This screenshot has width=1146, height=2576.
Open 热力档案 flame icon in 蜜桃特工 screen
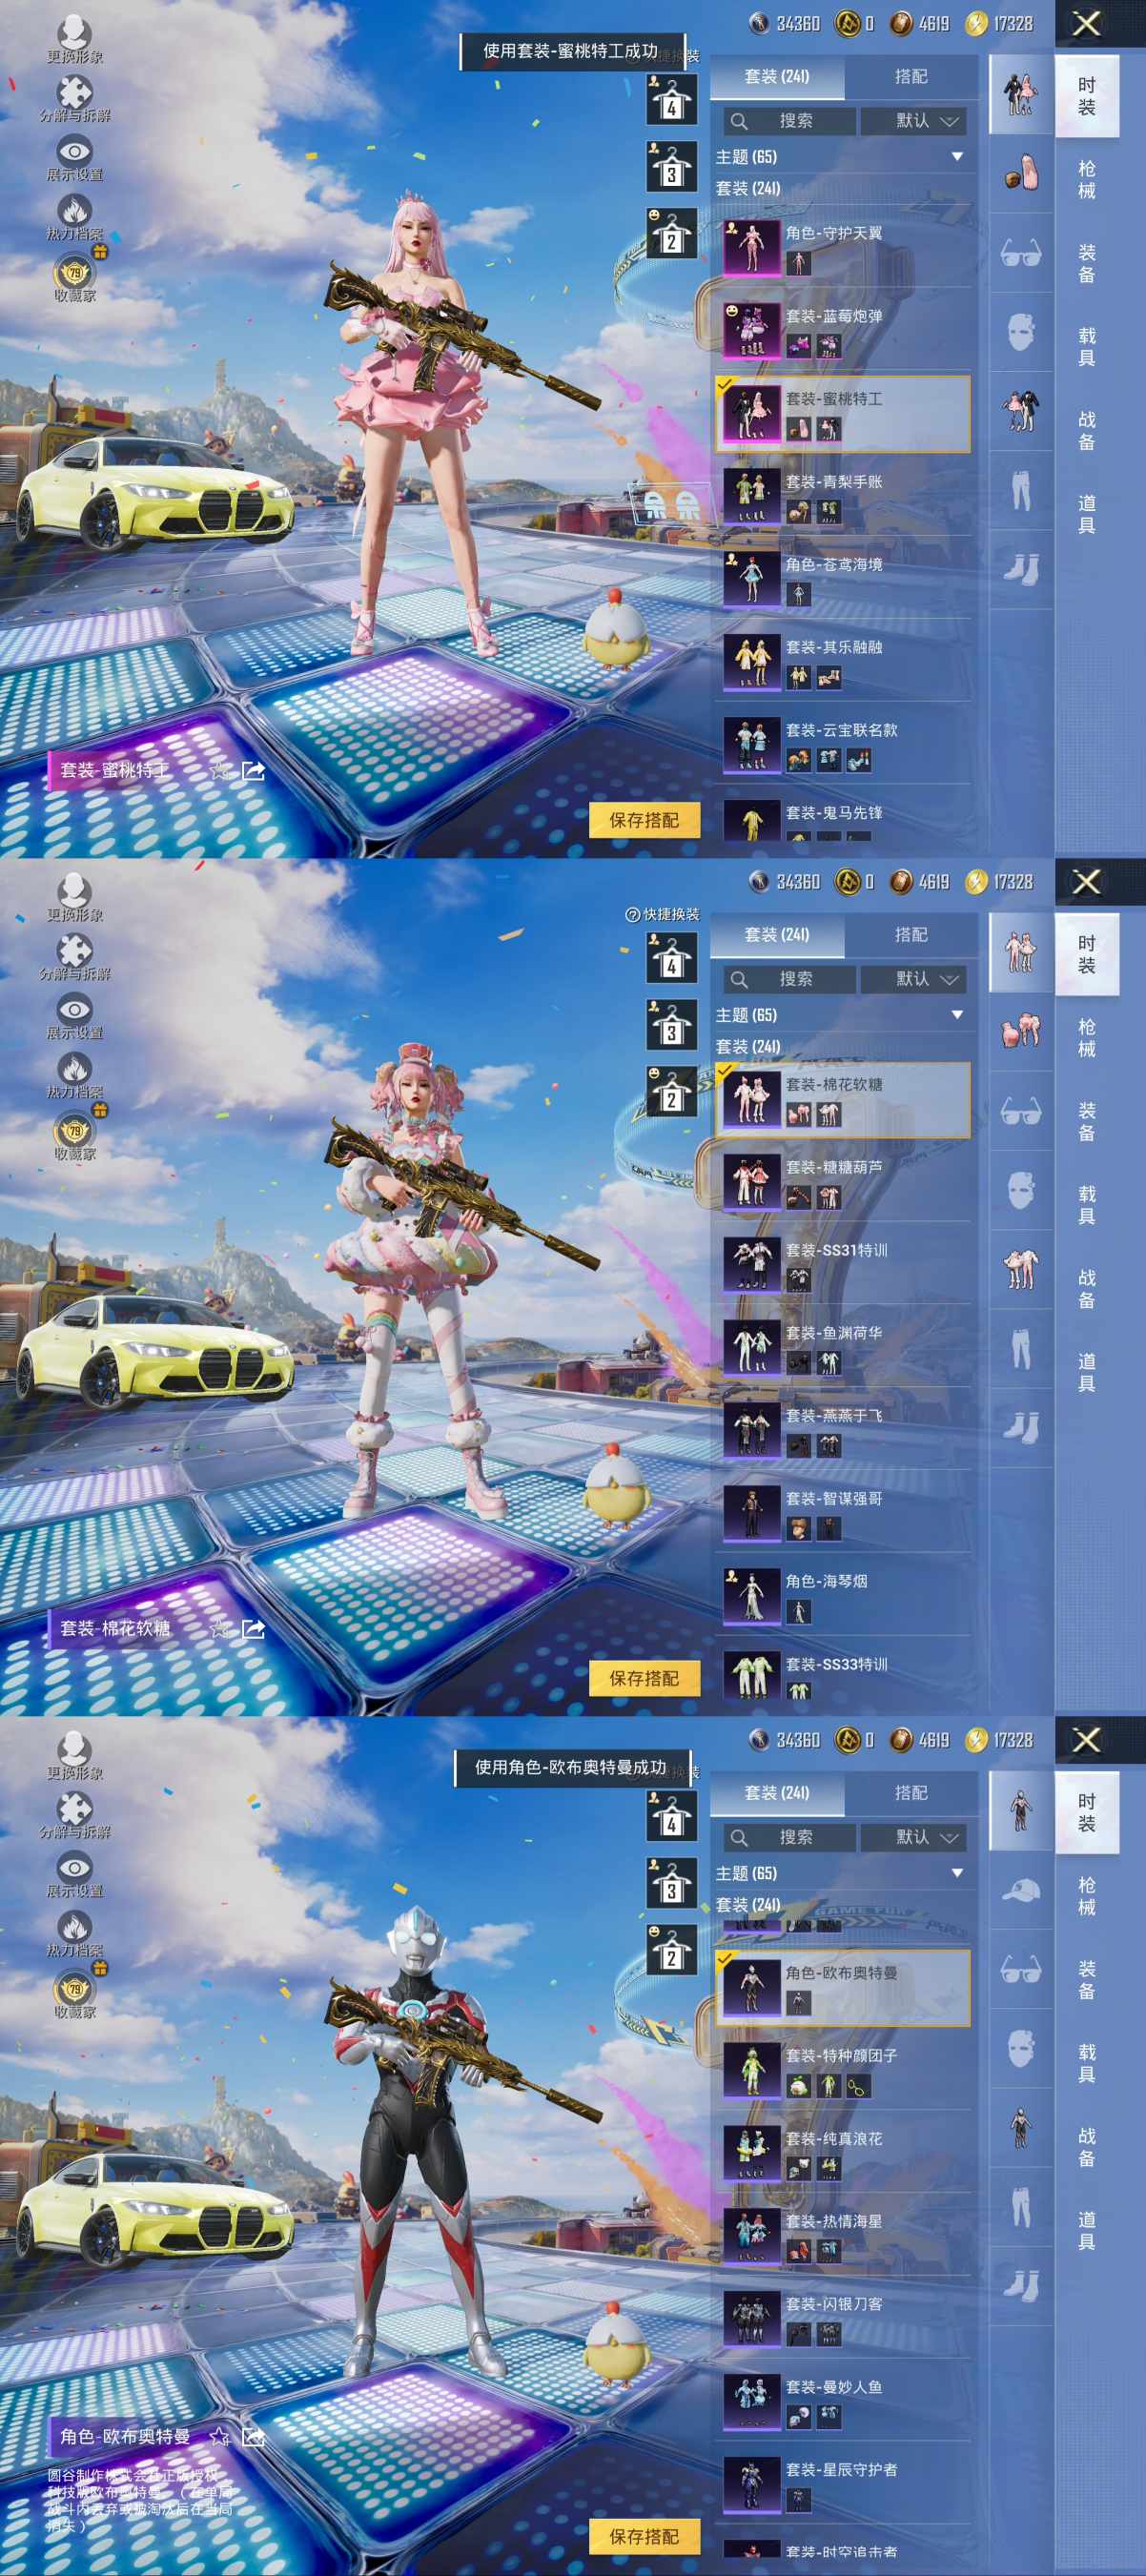[x=75, y=209]
